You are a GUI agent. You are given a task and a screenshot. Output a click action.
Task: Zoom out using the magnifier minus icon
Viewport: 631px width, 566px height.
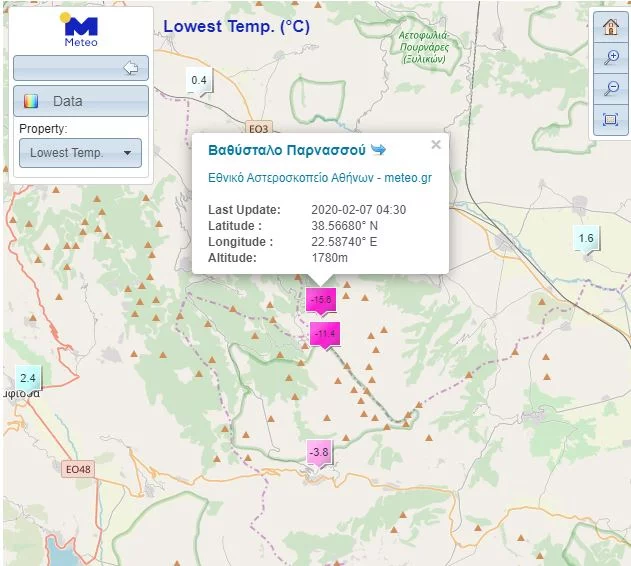[x=610, y=89]
